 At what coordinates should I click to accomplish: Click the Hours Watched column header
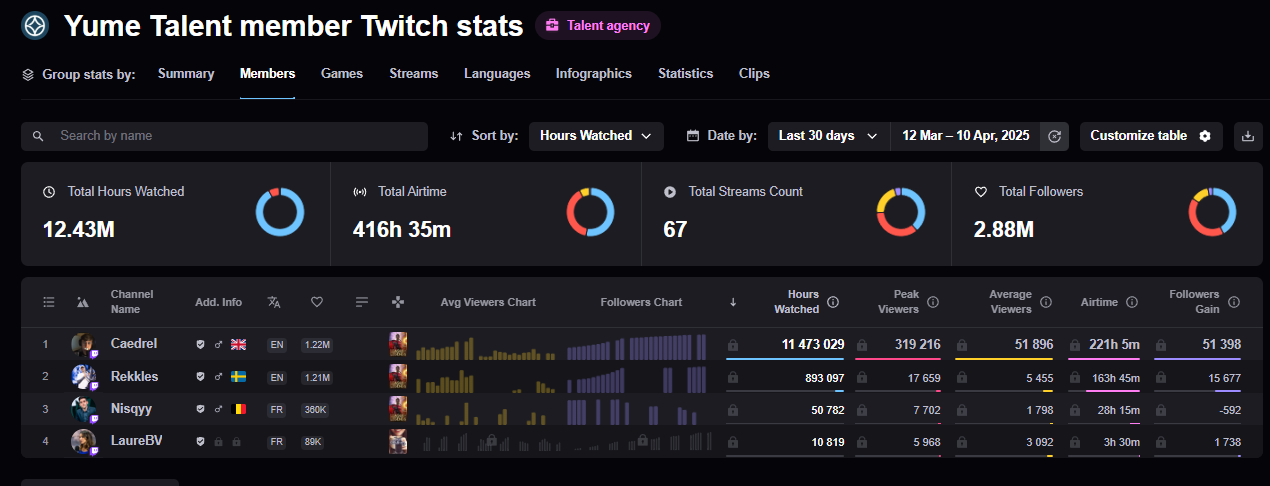[797, 302]
